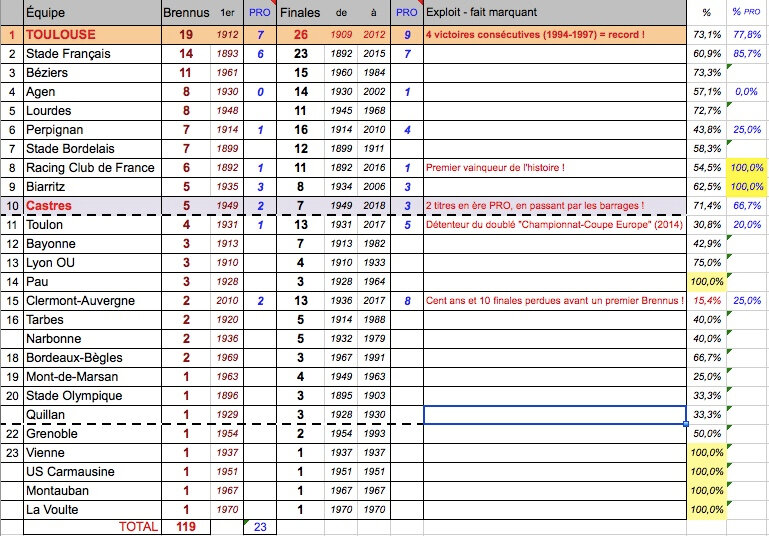Select the 85,7% cell for Stade Français
Viewport: 769px width, 536px height.
747,54
